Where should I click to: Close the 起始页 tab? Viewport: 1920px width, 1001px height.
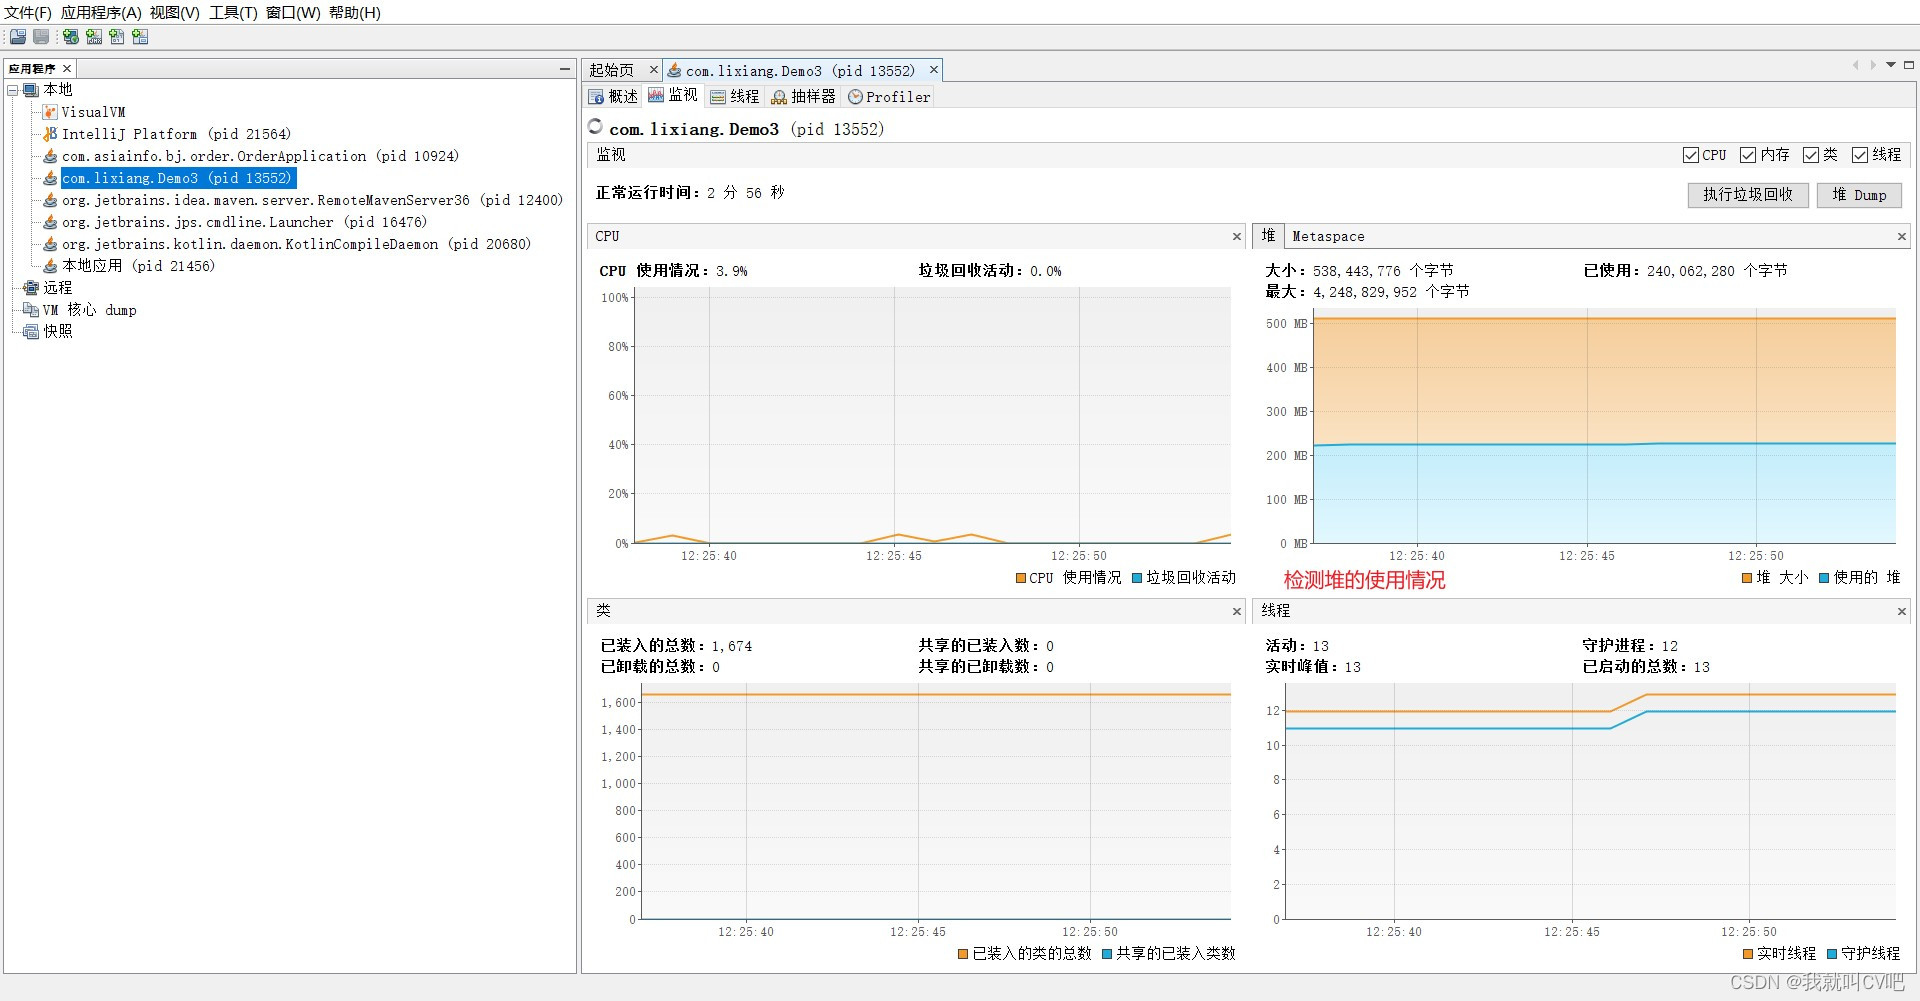654,70
